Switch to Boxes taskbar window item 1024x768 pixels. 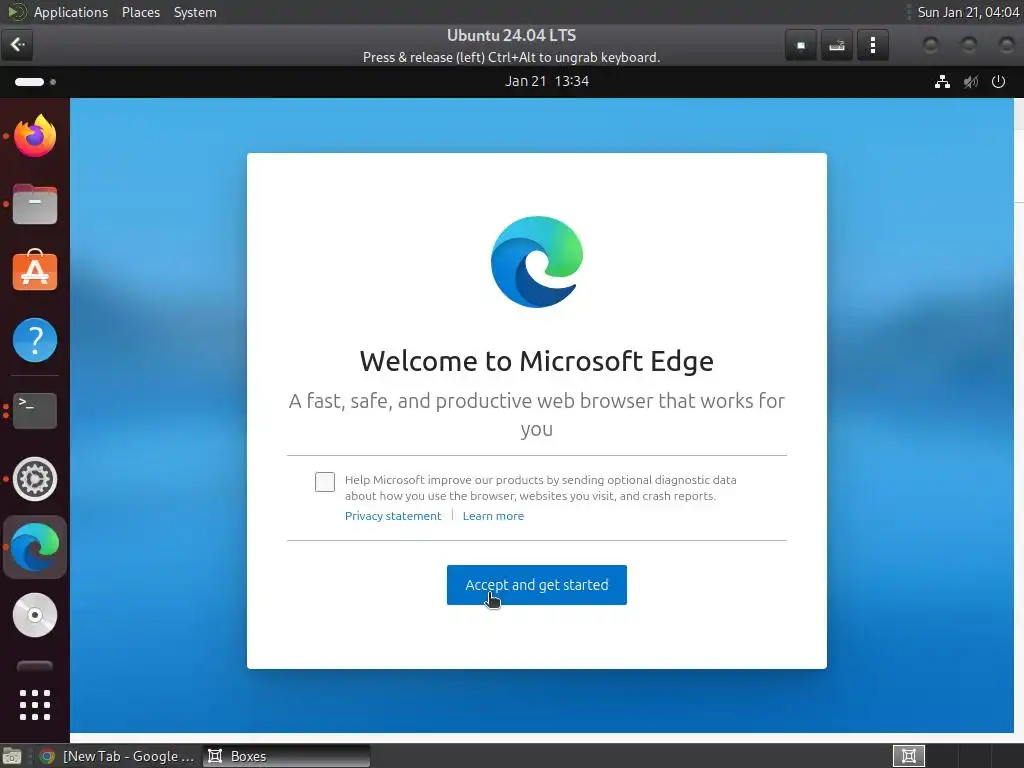point(287,756)
